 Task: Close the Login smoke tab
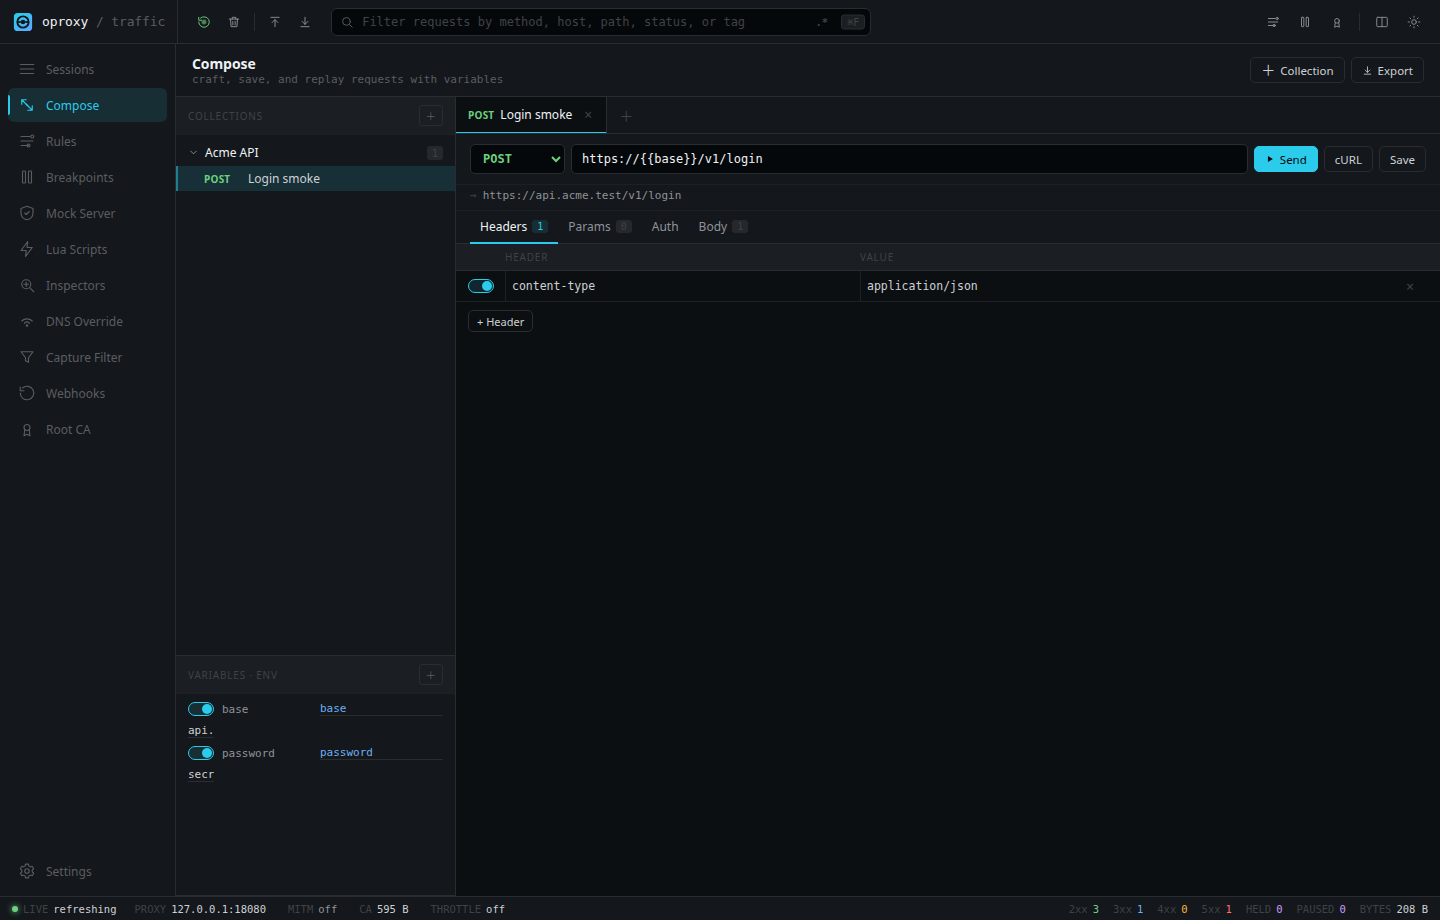click(x=588, y=115)
